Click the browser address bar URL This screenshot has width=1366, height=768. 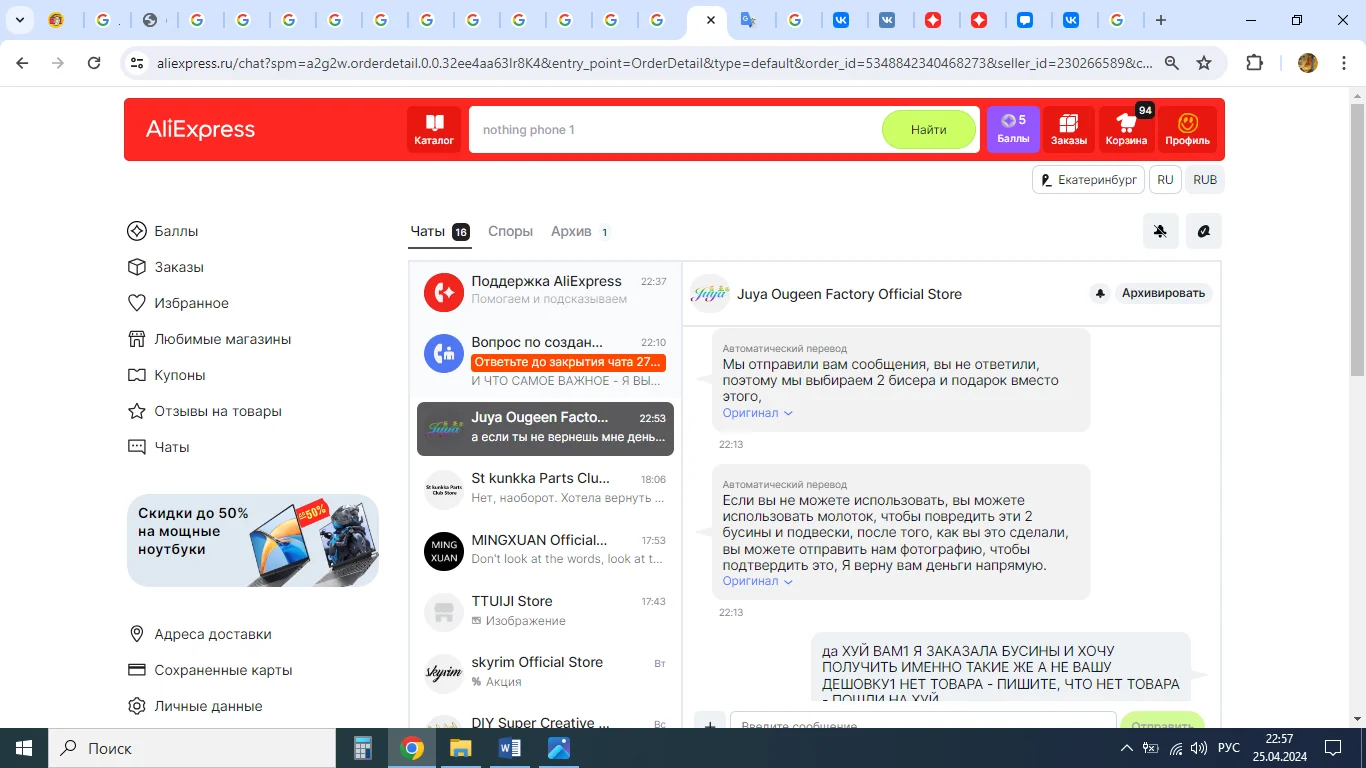(655, 63)
